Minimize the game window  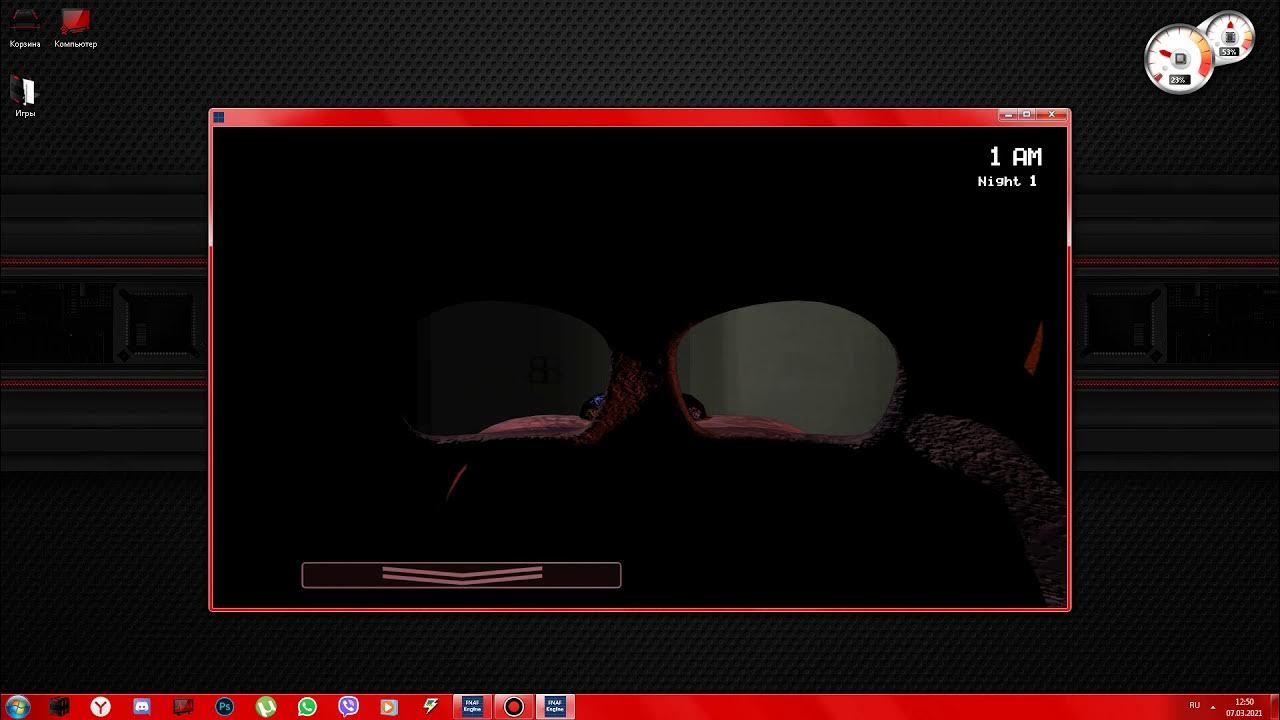[x=1008, y=115]
